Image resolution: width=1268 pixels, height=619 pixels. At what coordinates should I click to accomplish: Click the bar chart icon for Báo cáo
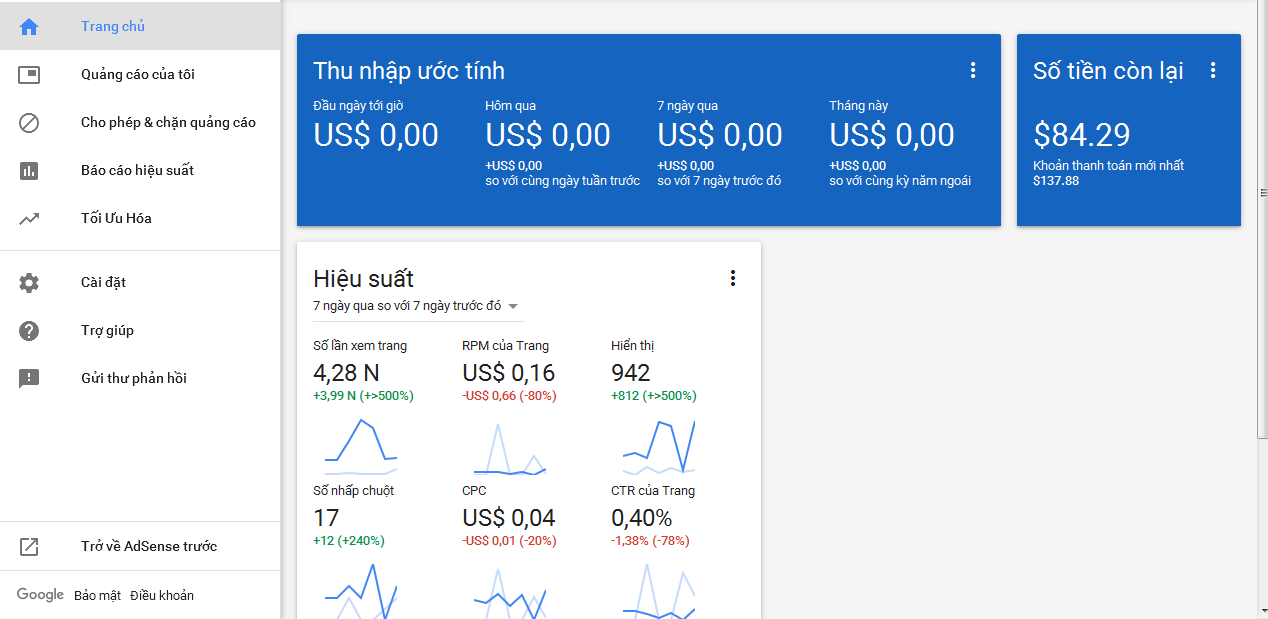pos(29,171)
